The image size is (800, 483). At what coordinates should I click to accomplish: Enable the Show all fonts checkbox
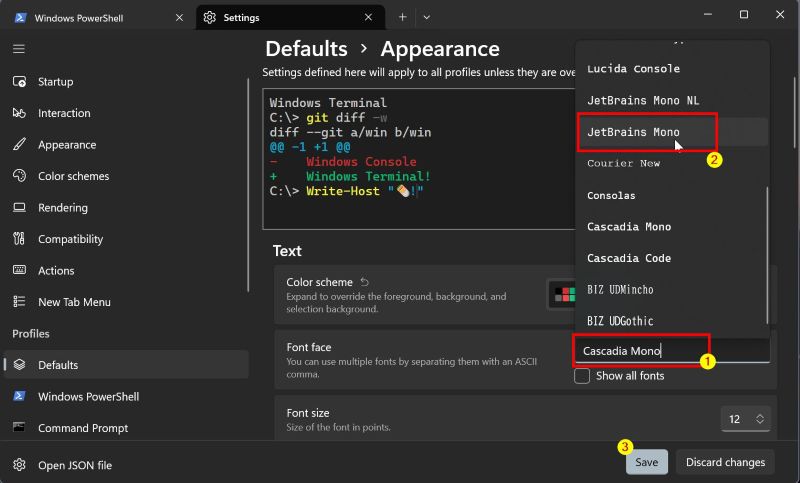click(x=582, y=377)
